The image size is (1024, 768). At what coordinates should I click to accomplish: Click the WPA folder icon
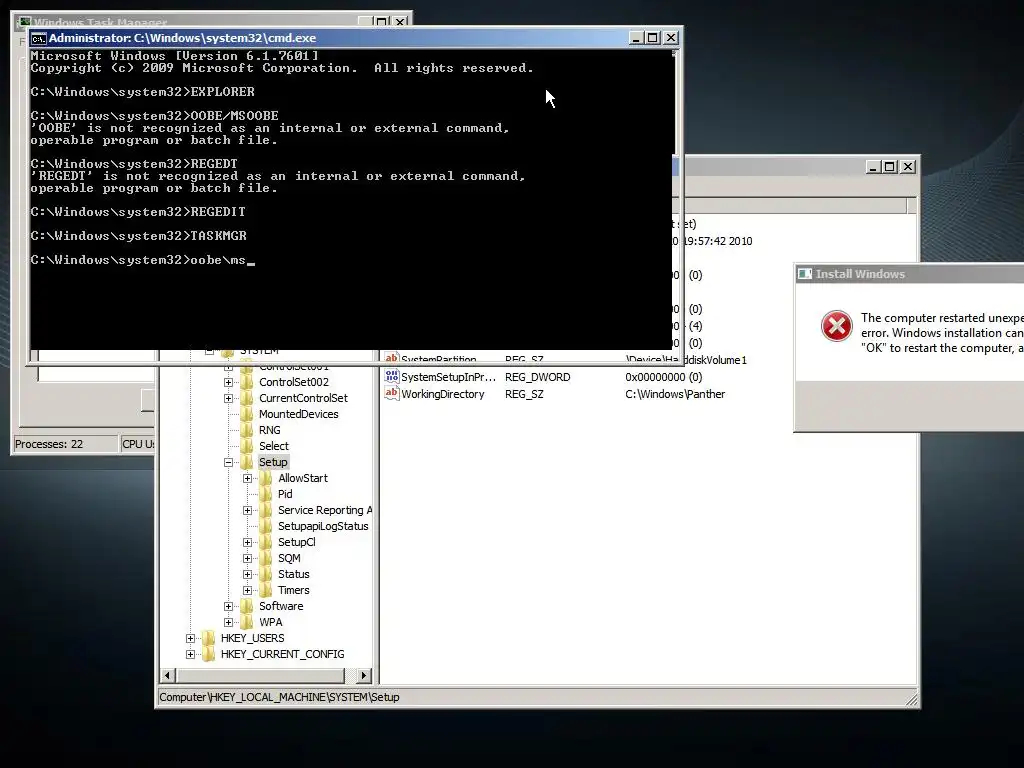pos(247,622)
